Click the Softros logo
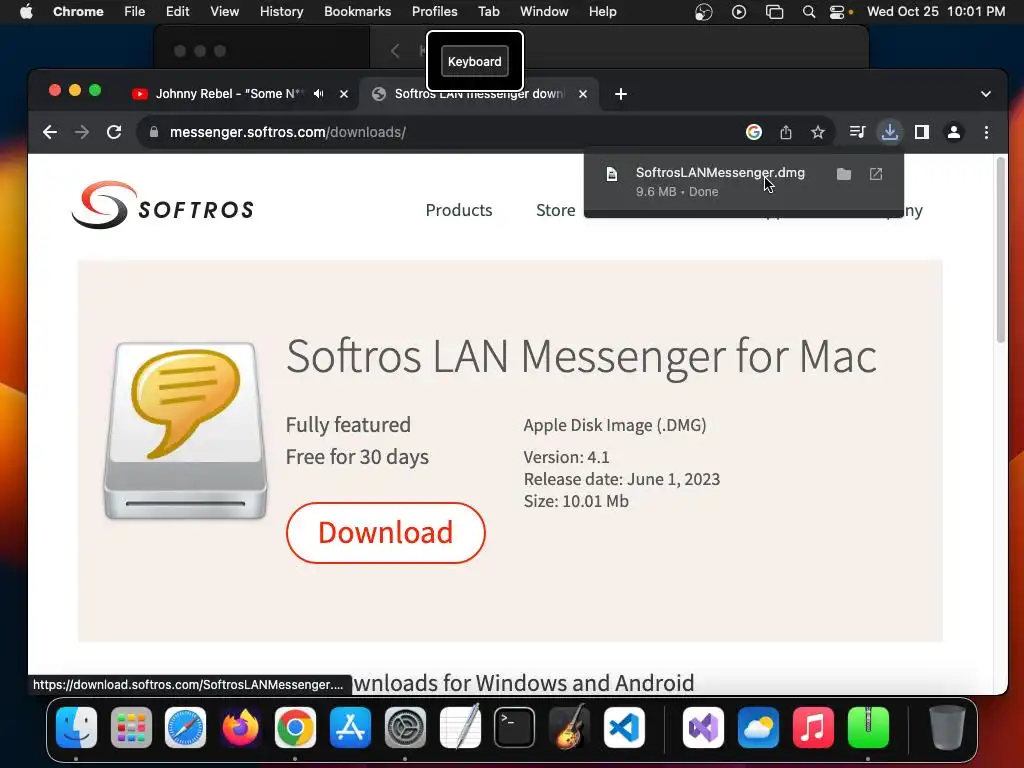 (163, 205)
